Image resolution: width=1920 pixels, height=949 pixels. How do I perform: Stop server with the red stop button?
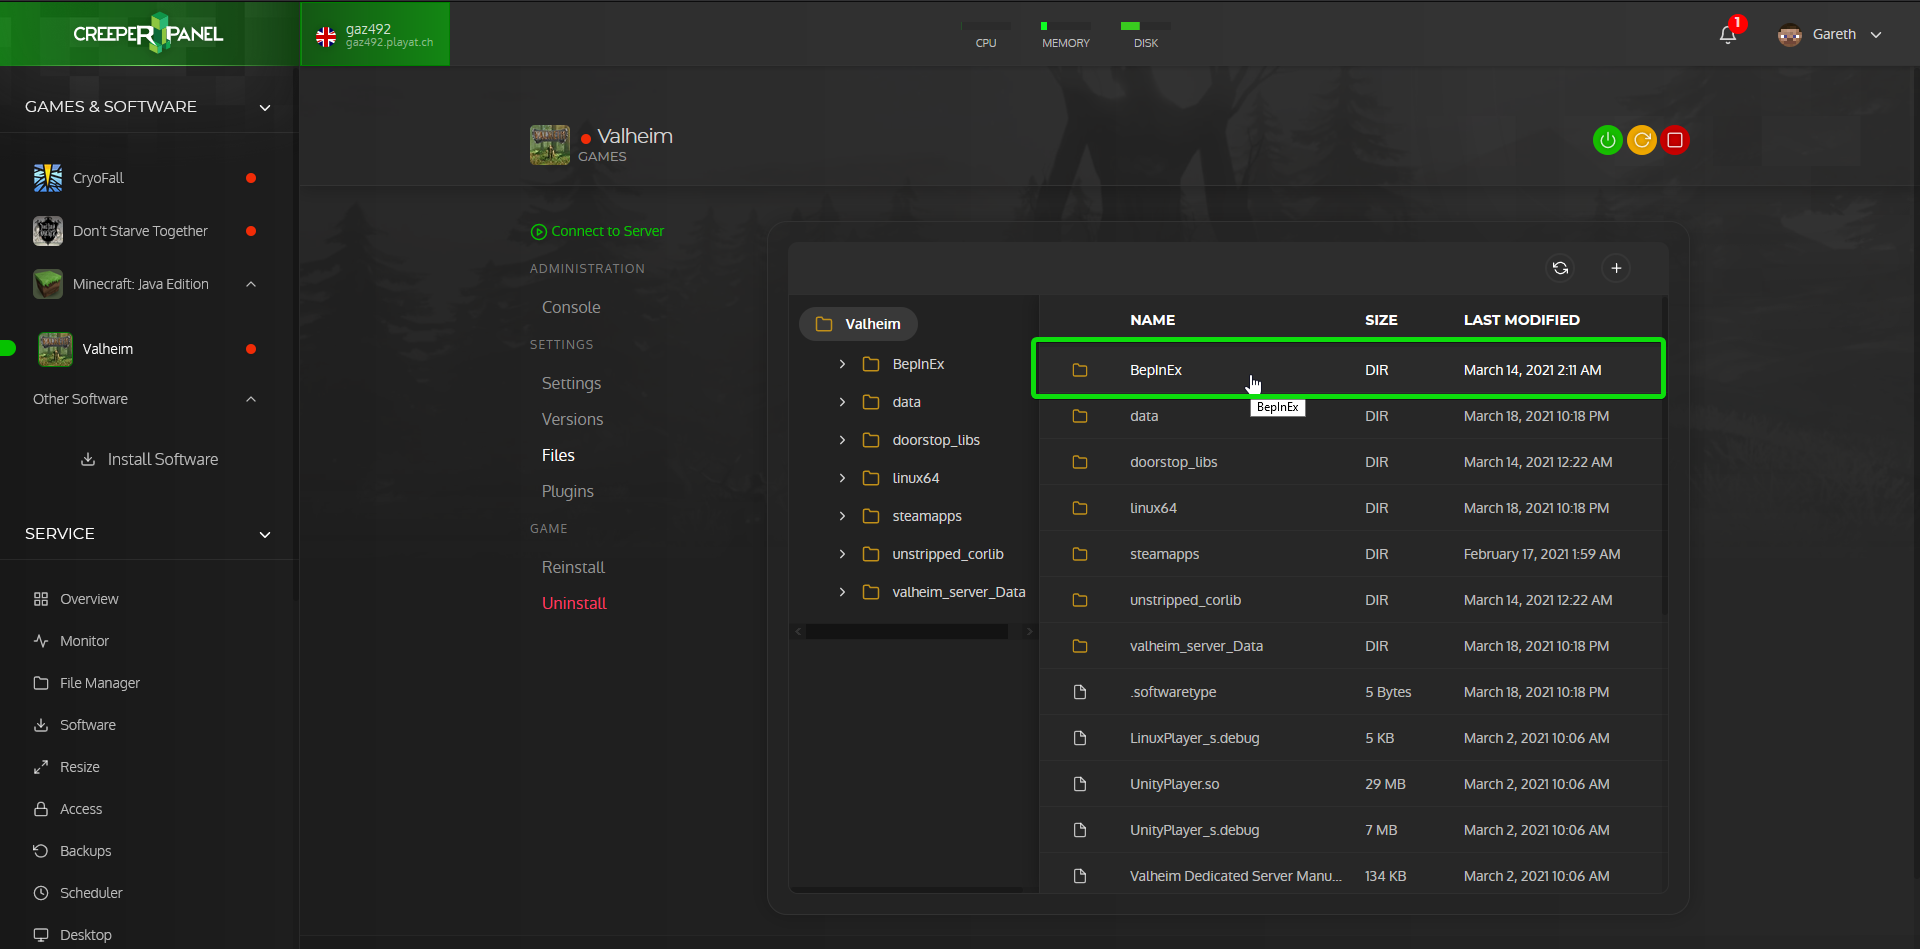(1675, 140)
